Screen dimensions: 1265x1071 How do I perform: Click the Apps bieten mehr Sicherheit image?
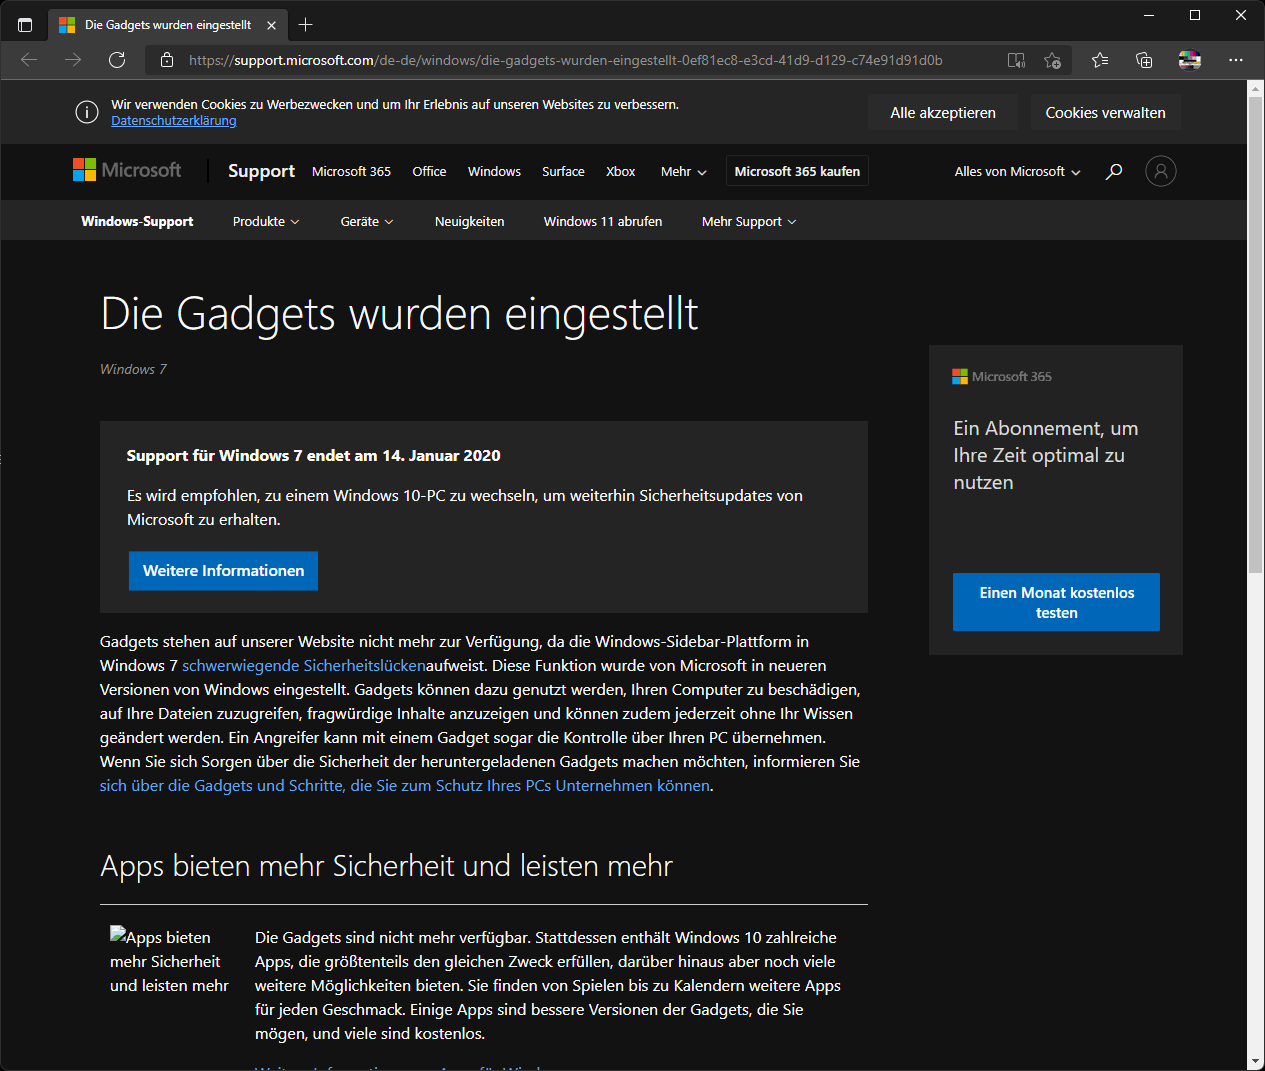170,961
